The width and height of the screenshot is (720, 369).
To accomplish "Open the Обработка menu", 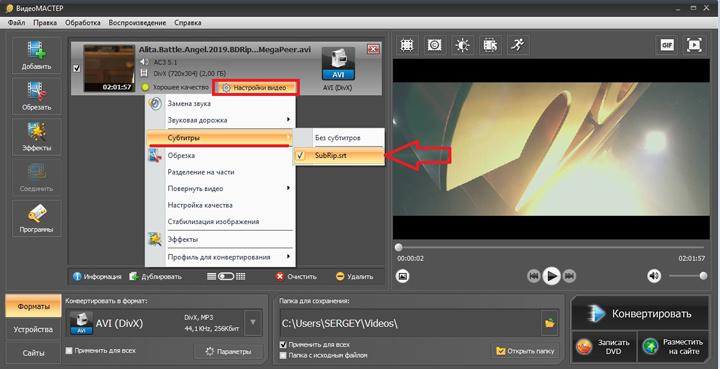I will point(83,22).
